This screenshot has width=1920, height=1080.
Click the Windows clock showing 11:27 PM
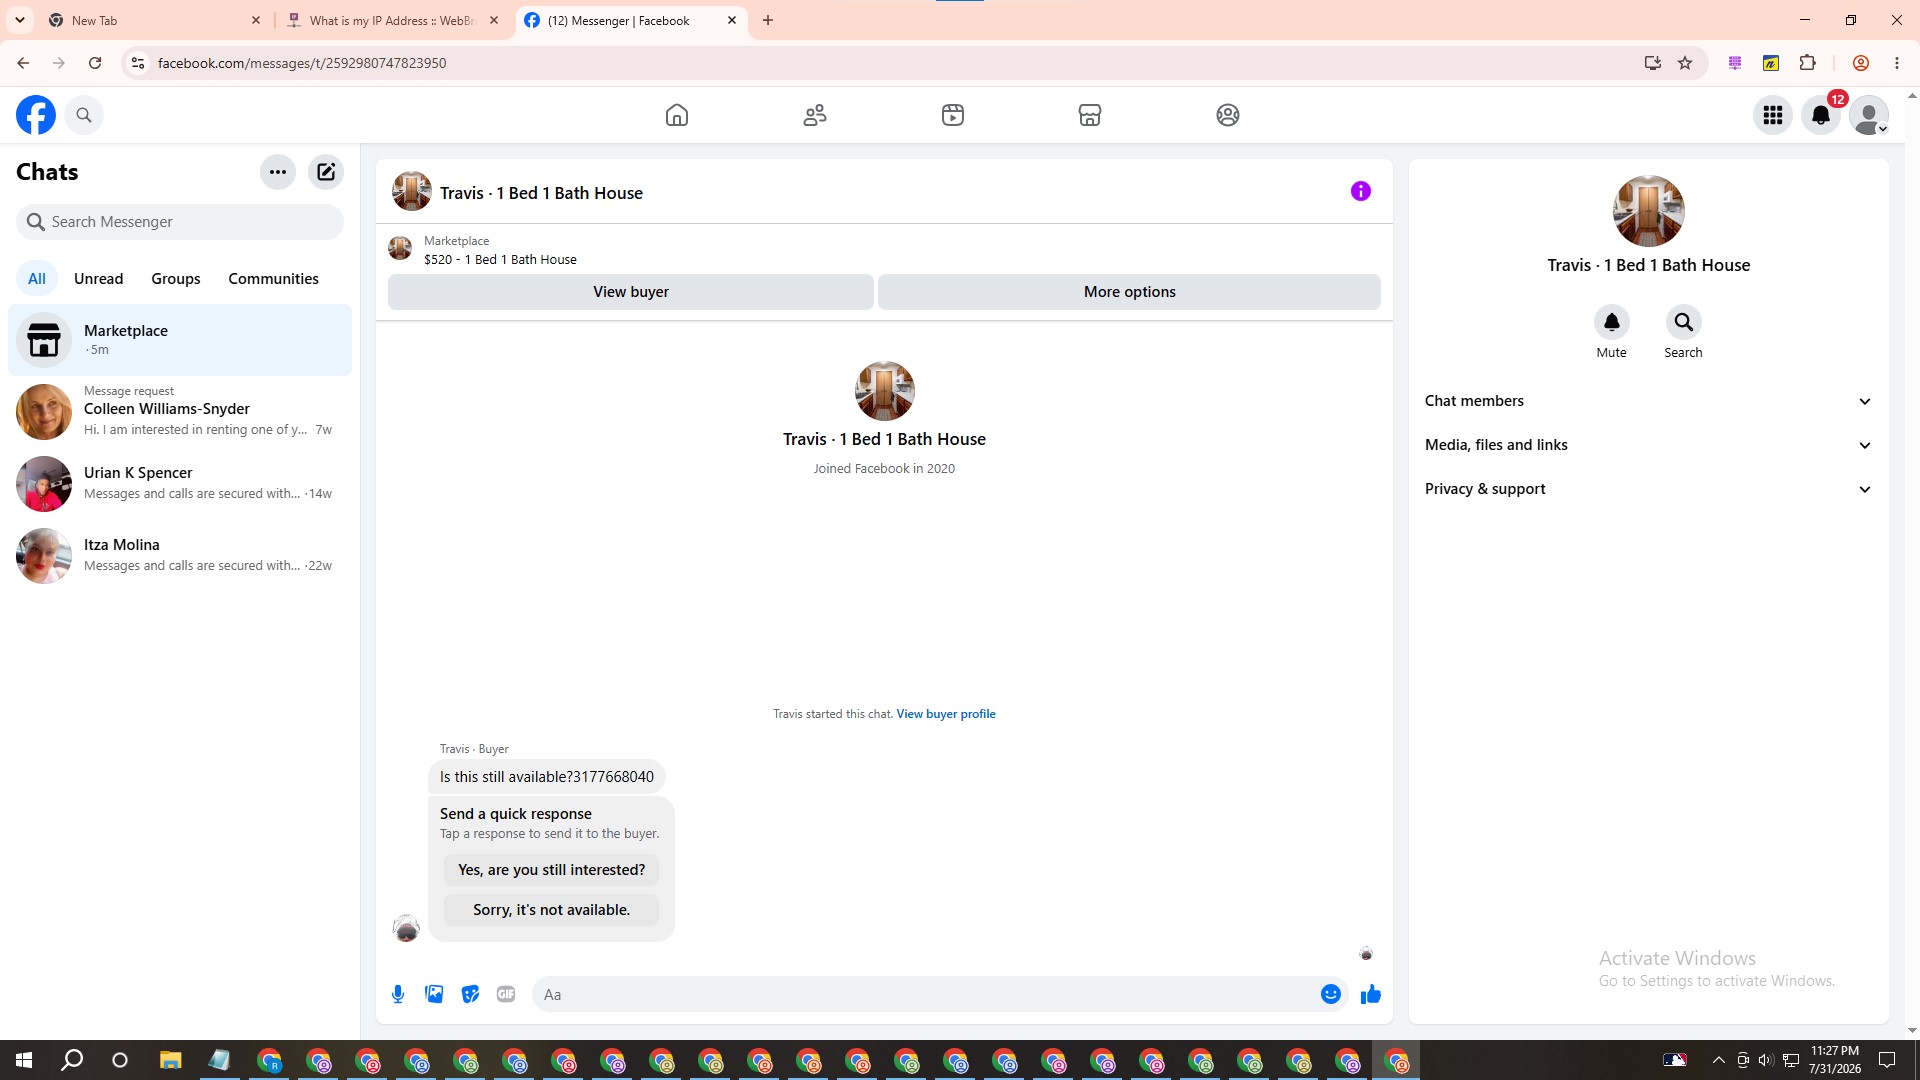(1834, 1060)
